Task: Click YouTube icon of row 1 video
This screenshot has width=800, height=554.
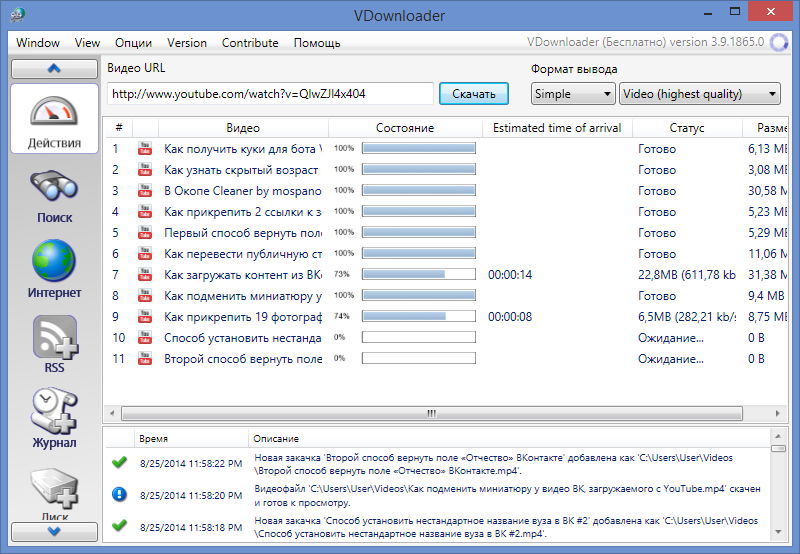Action: point(145,148)
